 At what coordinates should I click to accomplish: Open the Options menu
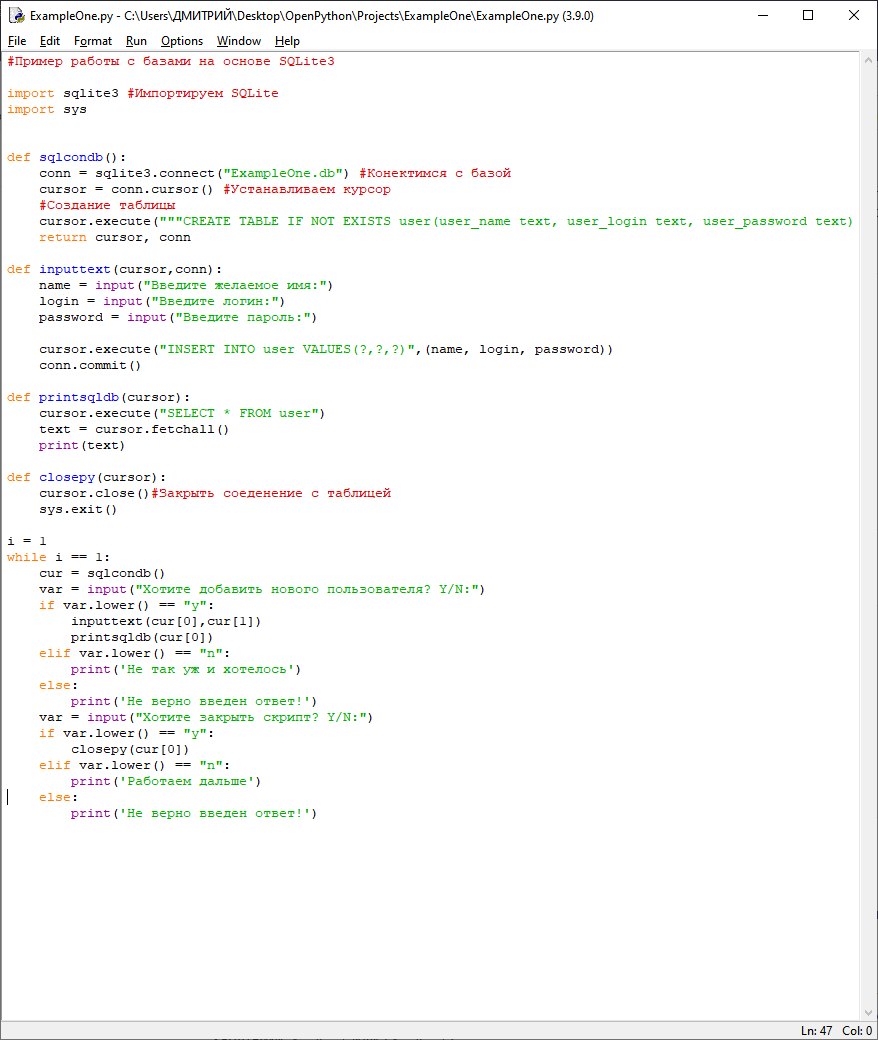182,41
